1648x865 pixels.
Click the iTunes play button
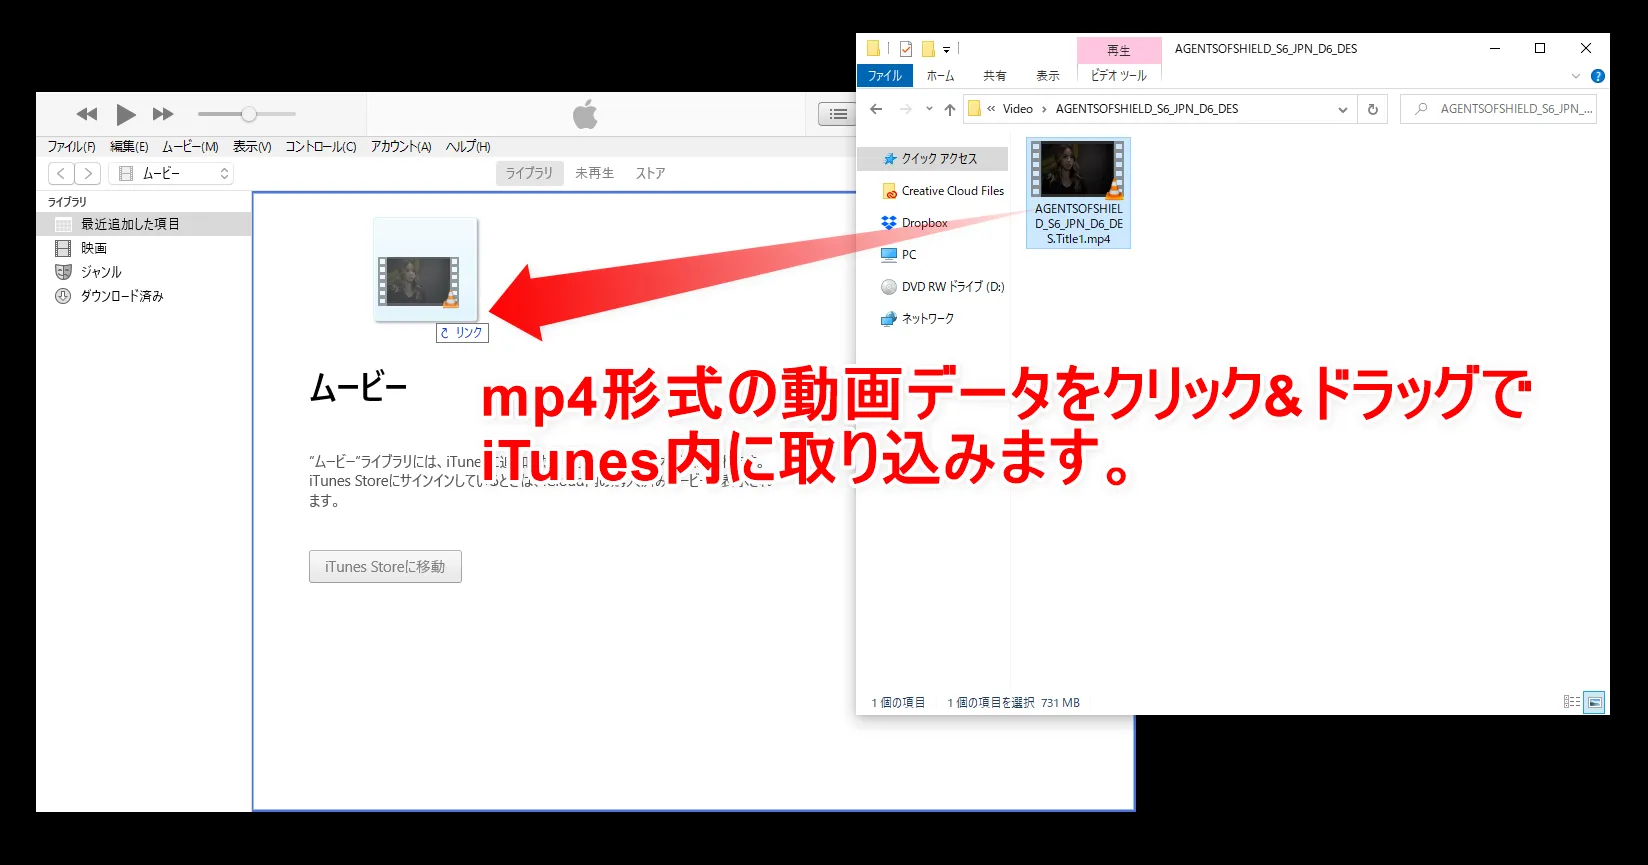(126, 114)
